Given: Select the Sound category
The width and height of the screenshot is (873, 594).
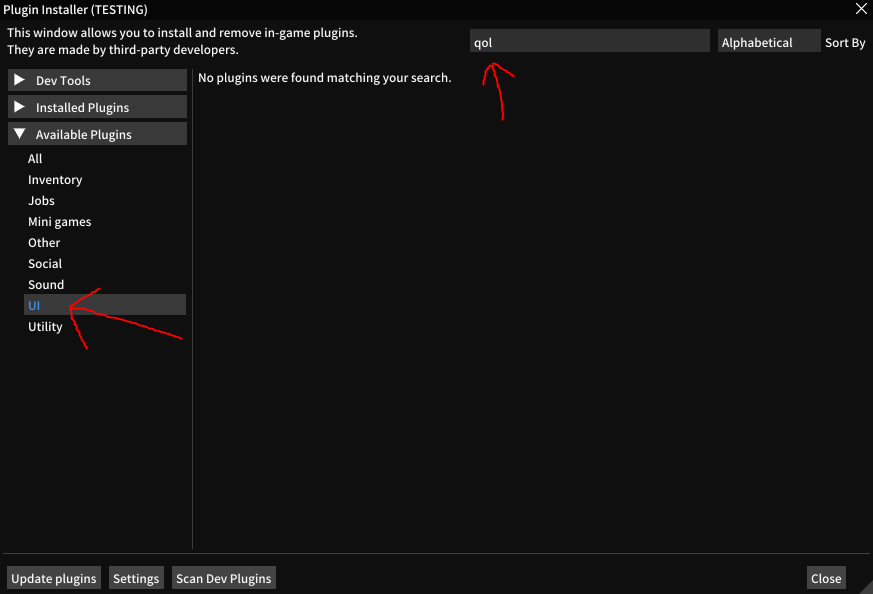Looking at the screenshot, I should tap(46, 284).
